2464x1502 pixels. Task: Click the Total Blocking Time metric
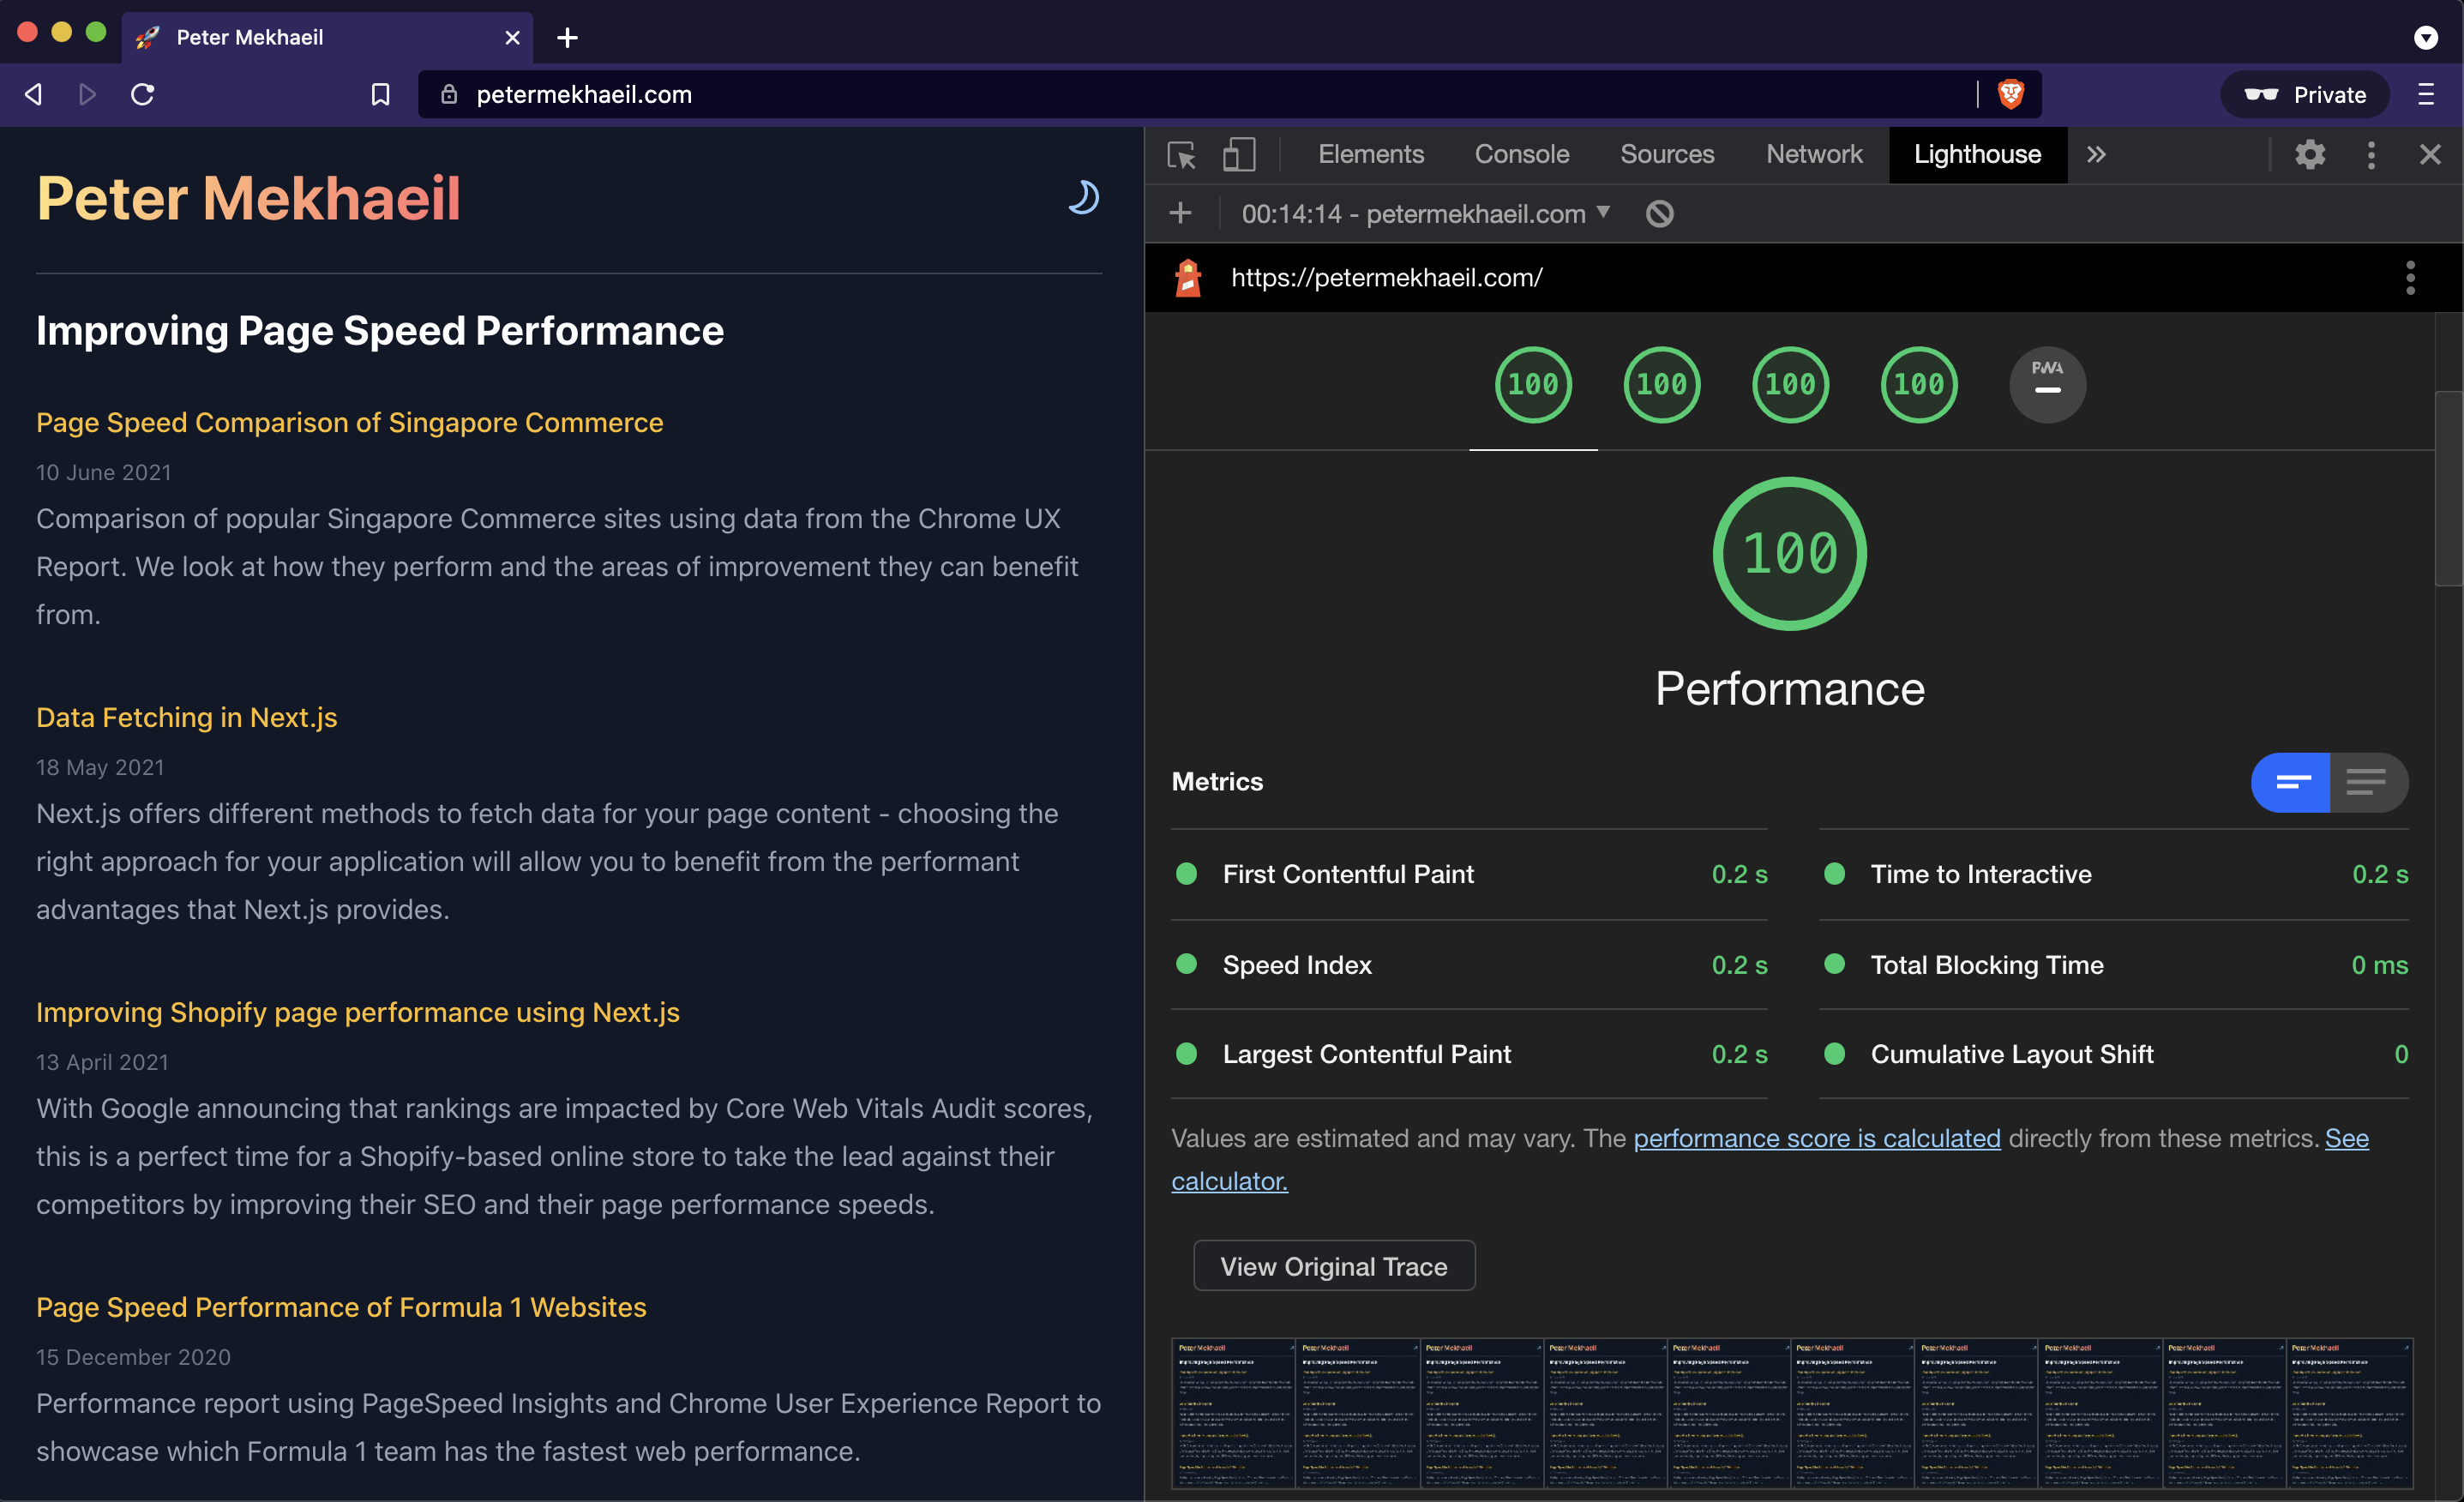(2113, 964)
